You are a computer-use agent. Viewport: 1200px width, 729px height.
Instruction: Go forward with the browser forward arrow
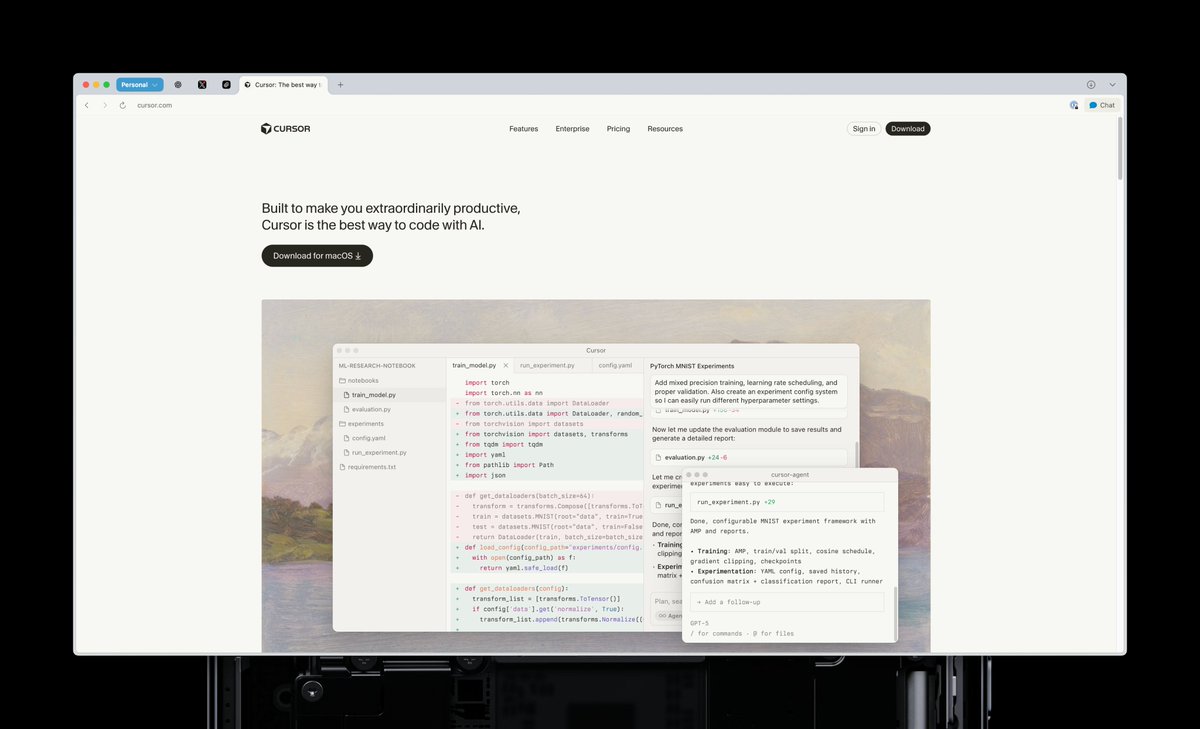tap(105, 105)
